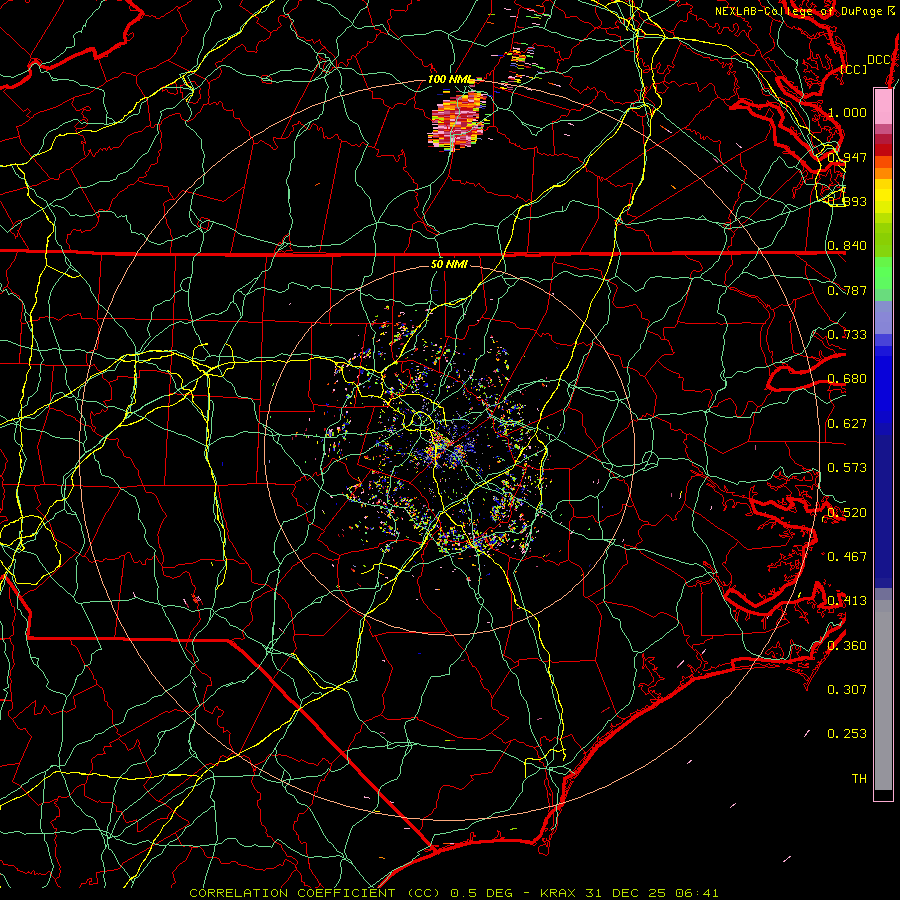
Task: Click the pink segment of the color bar
Action: tap(883, 107)
